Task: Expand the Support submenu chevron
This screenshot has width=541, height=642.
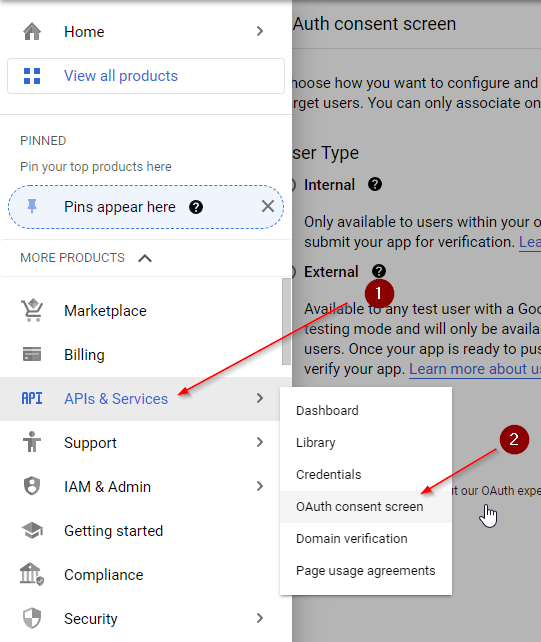Action: (x=260, y=442)
